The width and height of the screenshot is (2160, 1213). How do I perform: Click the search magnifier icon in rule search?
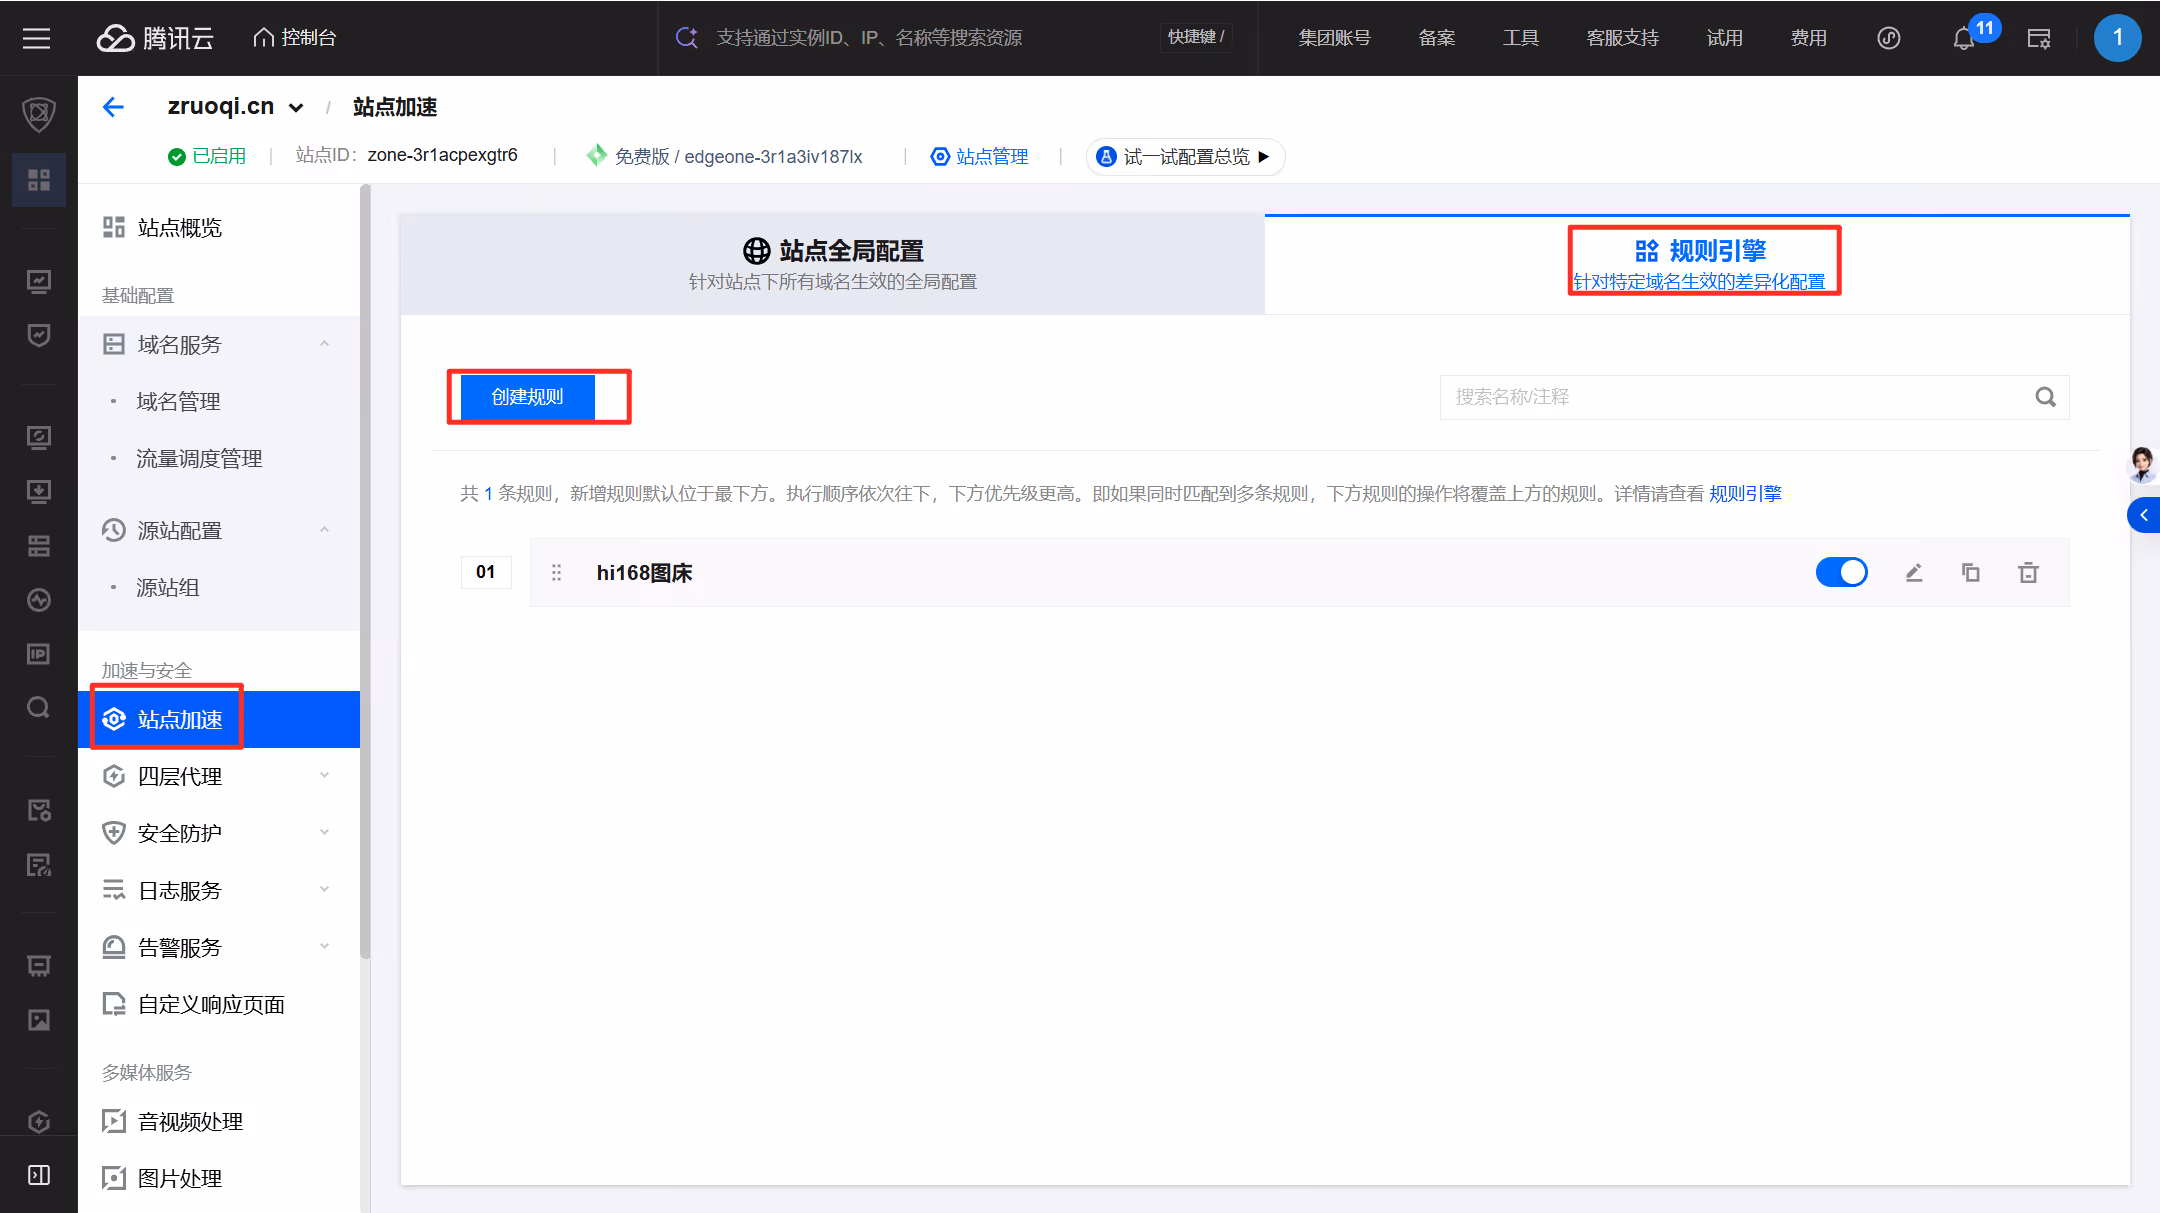coord(2045,397)
